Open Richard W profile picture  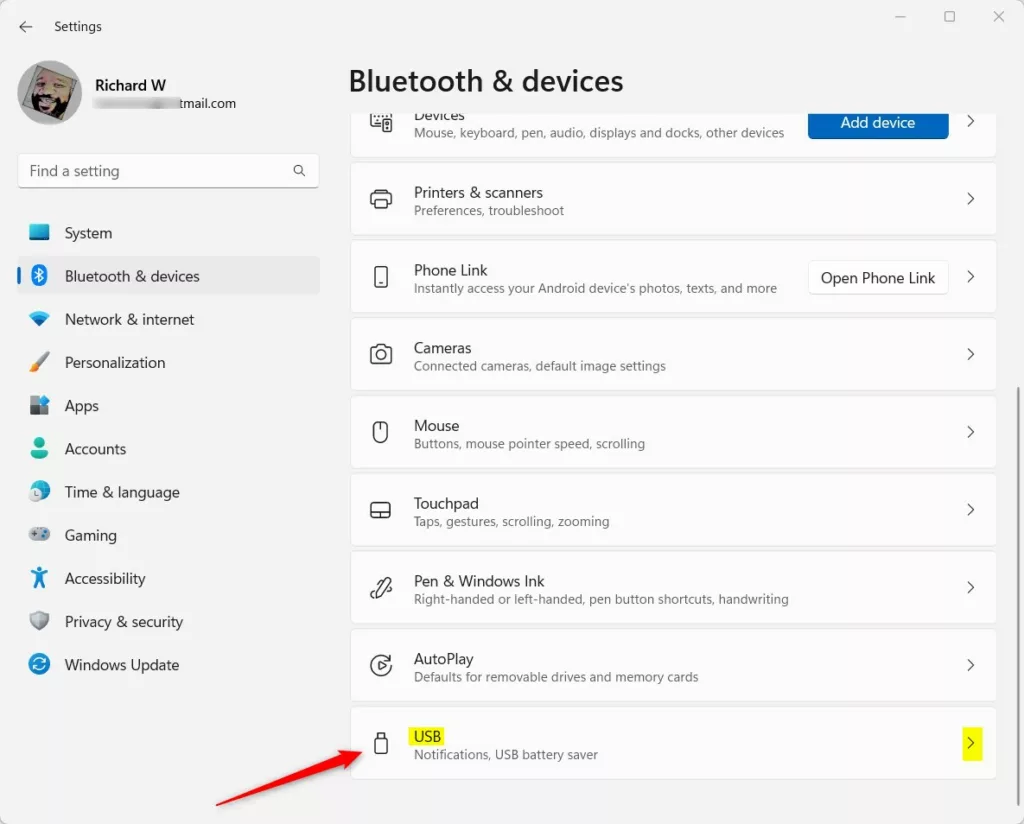[50, 92]
